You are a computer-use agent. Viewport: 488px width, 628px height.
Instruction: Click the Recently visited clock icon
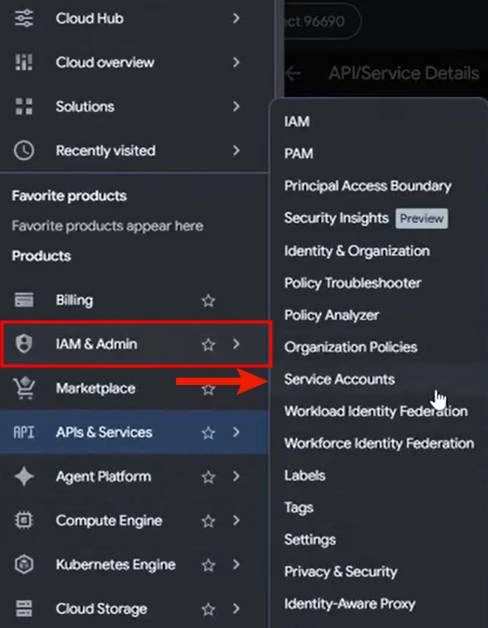click(x=24, y=151)
